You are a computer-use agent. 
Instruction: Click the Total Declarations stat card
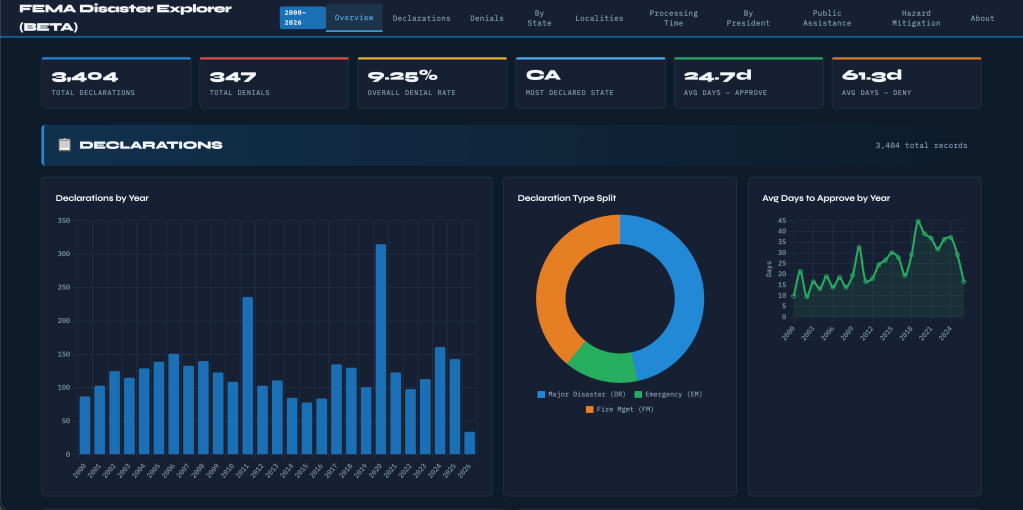click(x=116, y=82)
